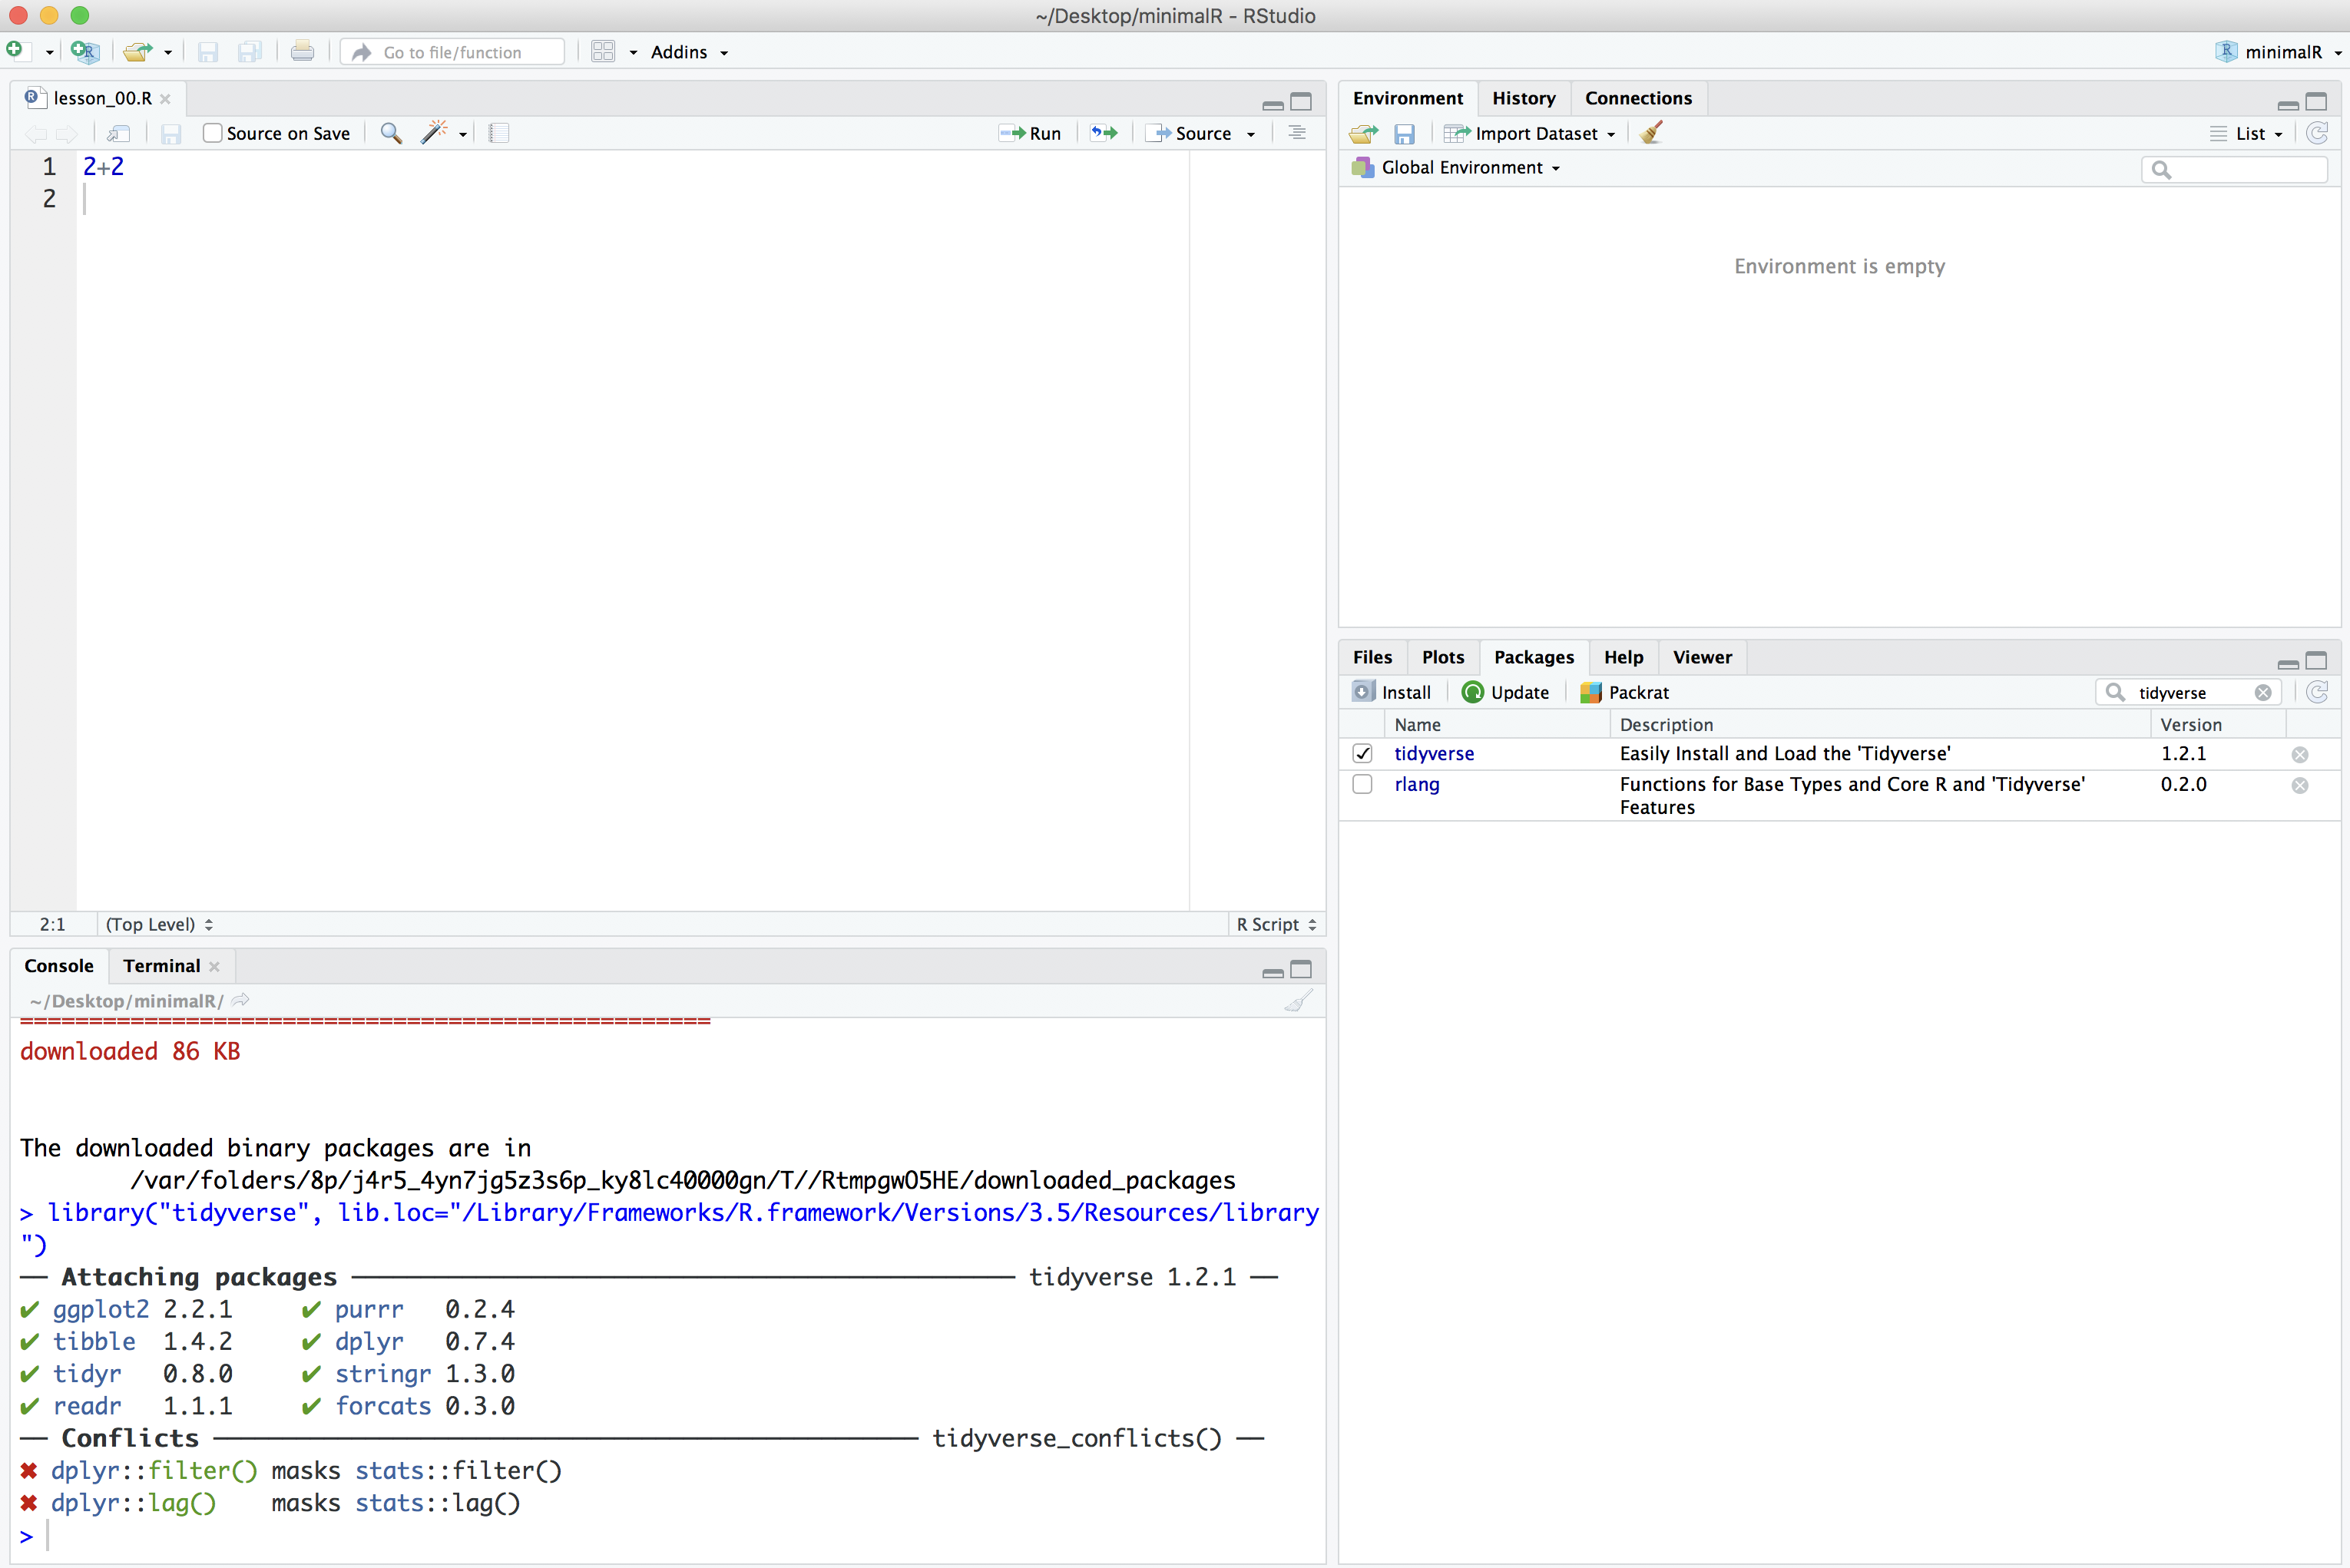Switch to the History tab
The width and height of the screenshot is (2350, 1568).
1523,98
